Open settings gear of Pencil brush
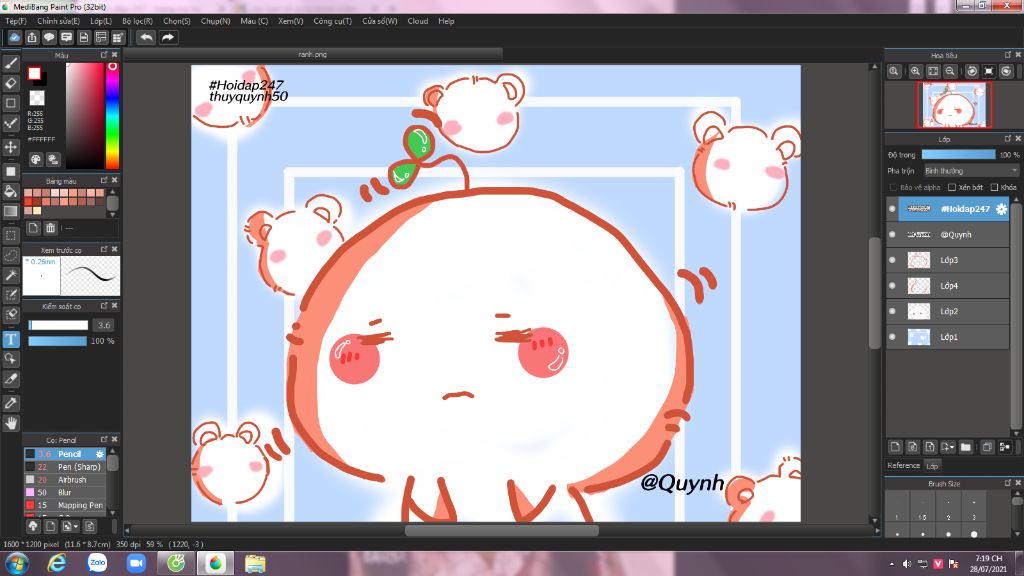The width and height of the screenshot is (1024, 576). pos(100,454)
